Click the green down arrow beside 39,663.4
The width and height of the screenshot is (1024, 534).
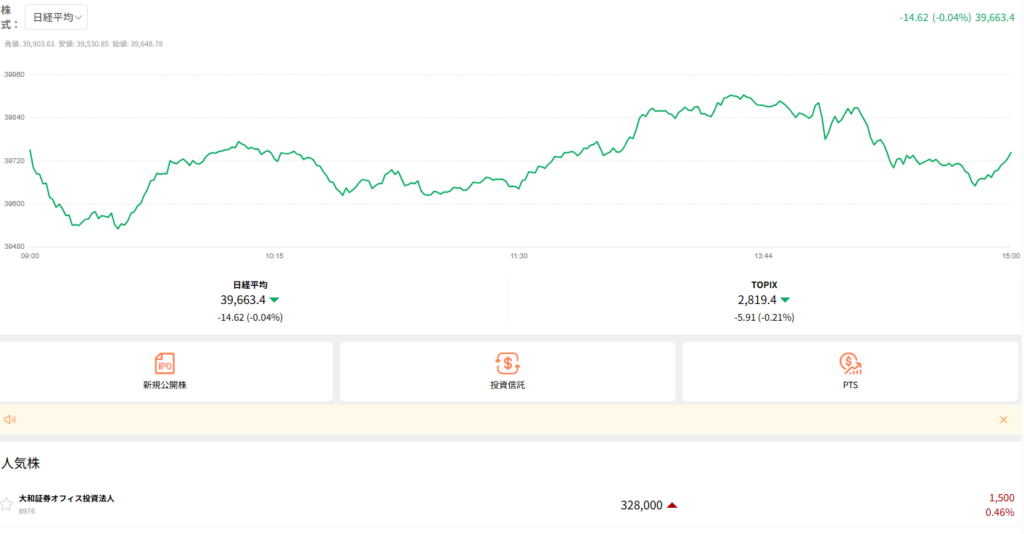click(274, 300)
